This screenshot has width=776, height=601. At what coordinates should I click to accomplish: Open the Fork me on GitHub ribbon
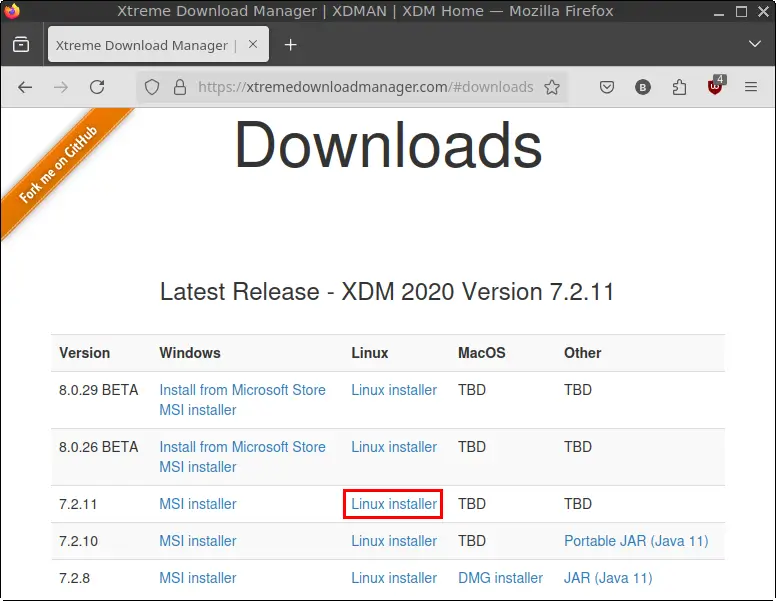pos(58,165)
